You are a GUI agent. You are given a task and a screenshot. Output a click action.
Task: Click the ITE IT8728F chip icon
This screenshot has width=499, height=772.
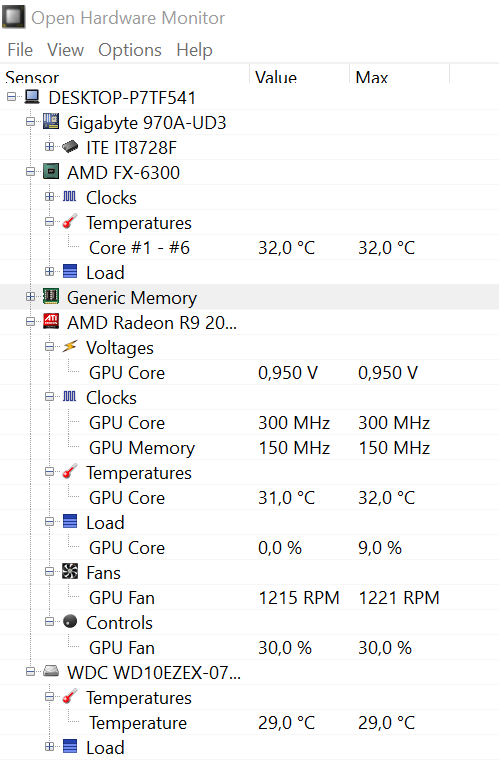pyautogui.click(x=70, y=147)
